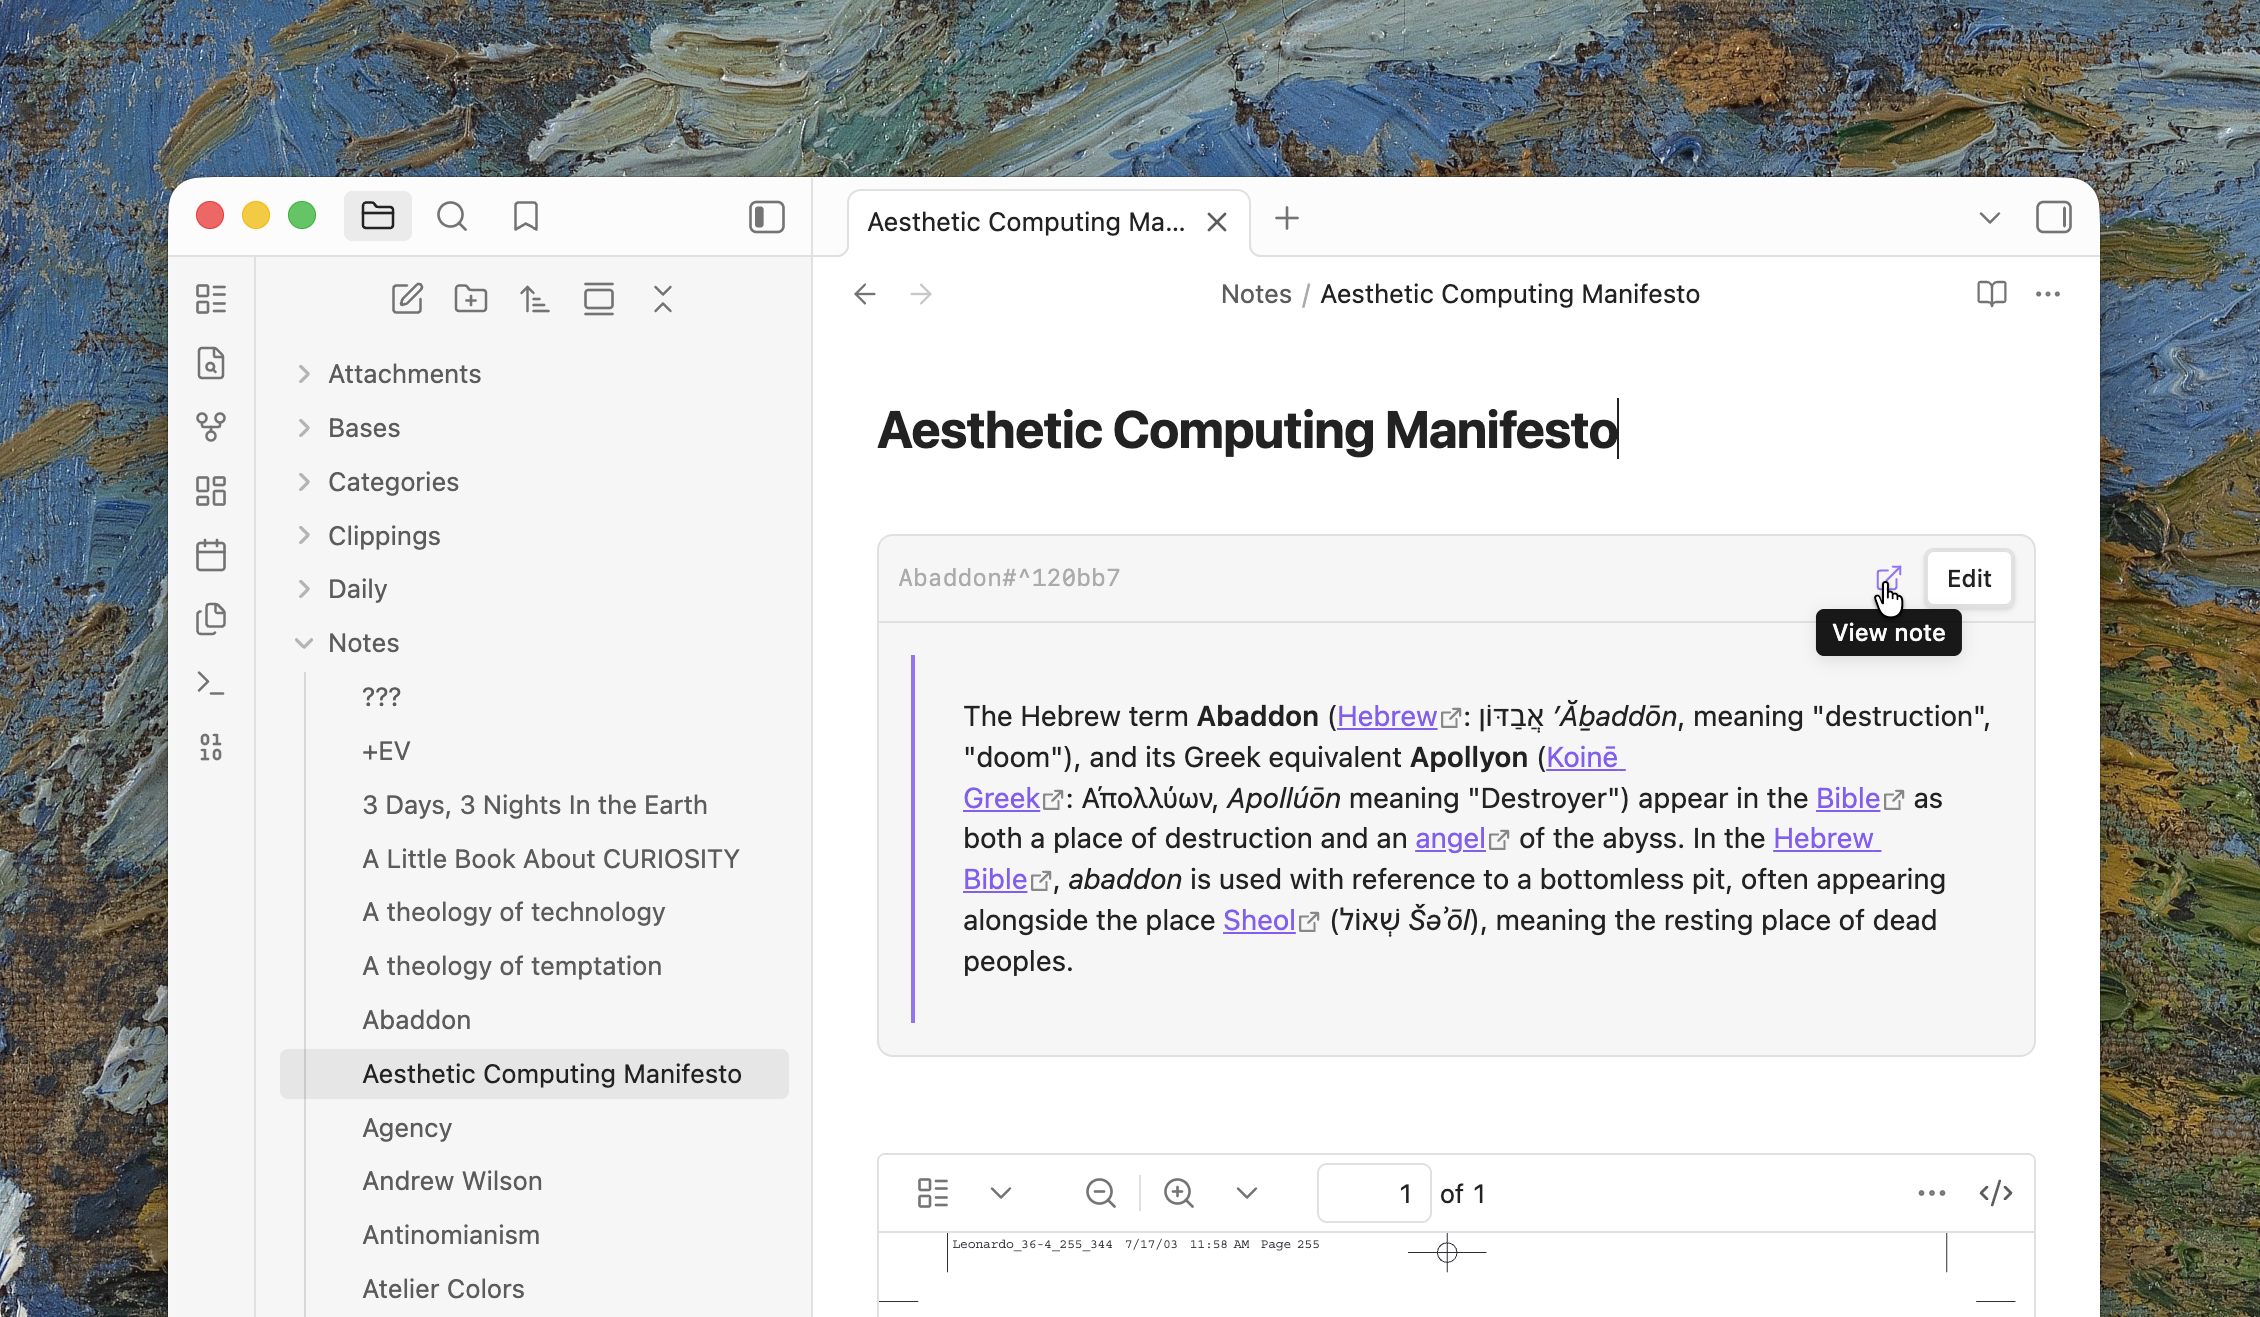Viewport: 2260px width, 1317px height.
Task: Click the new note icon
Action: point(407,298)
